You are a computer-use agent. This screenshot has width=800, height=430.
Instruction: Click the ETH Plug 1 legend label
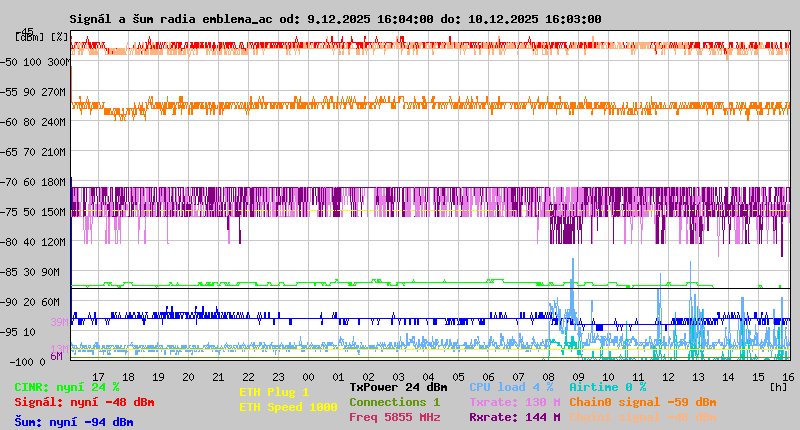pos(274,392)
